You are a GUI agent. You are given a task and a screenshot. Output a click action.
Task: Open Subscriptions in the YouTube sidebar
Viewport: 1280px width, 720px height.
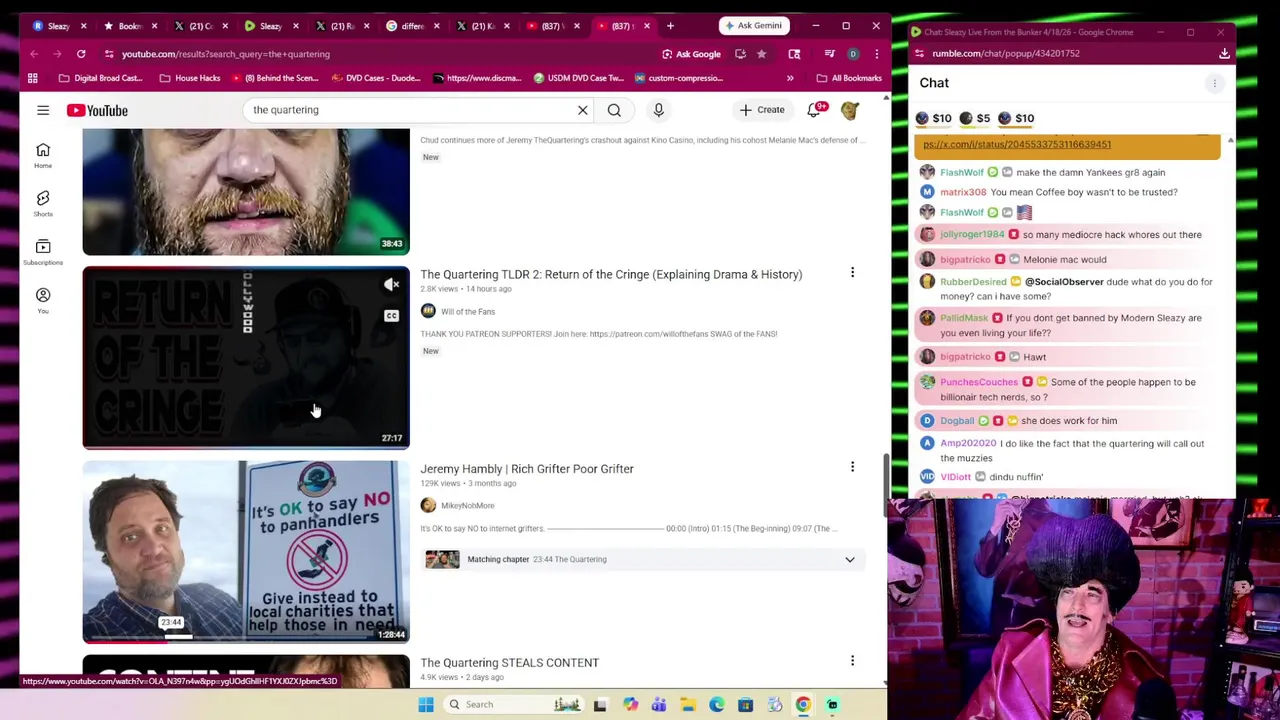tap(43, 251)
